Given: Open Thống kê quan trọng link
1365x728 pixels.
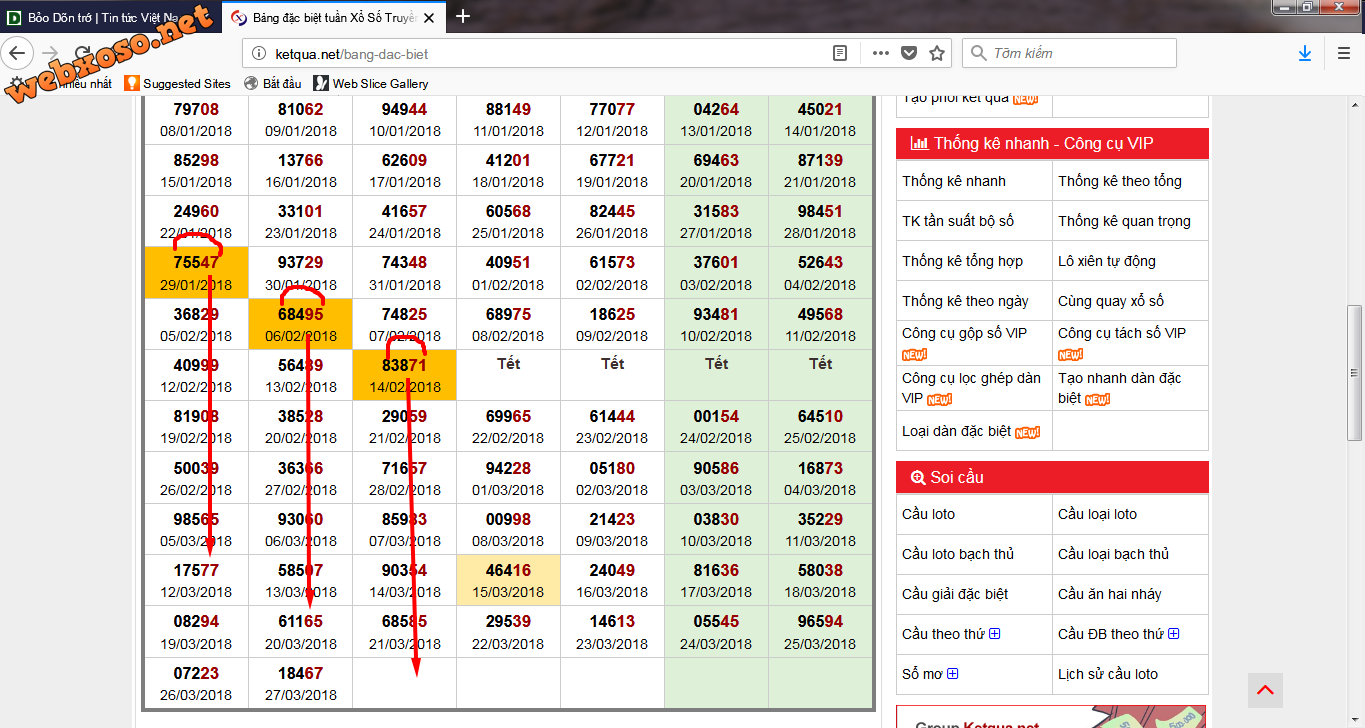Looking at the screenshot, I should tap(1124, 221).
